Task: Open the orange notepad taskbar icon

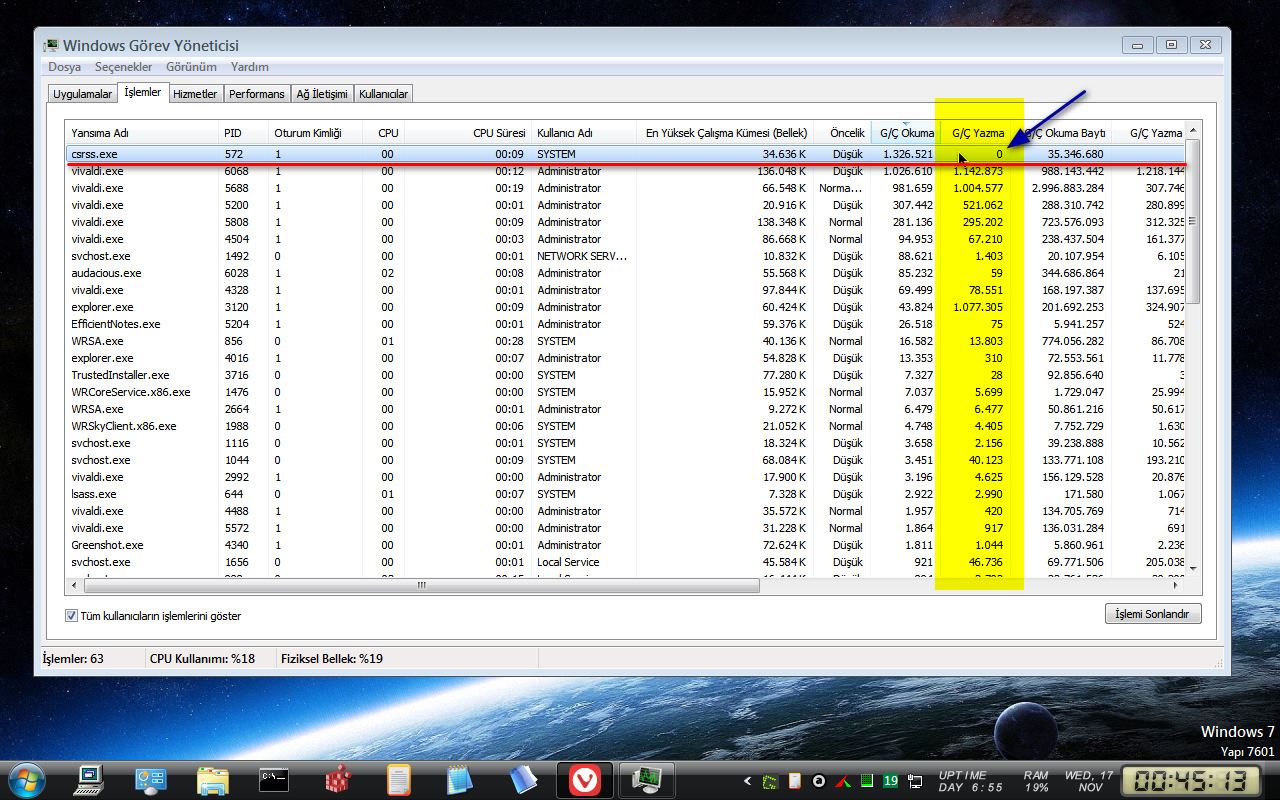Action: pyautogui.click(x=398, y=780)
